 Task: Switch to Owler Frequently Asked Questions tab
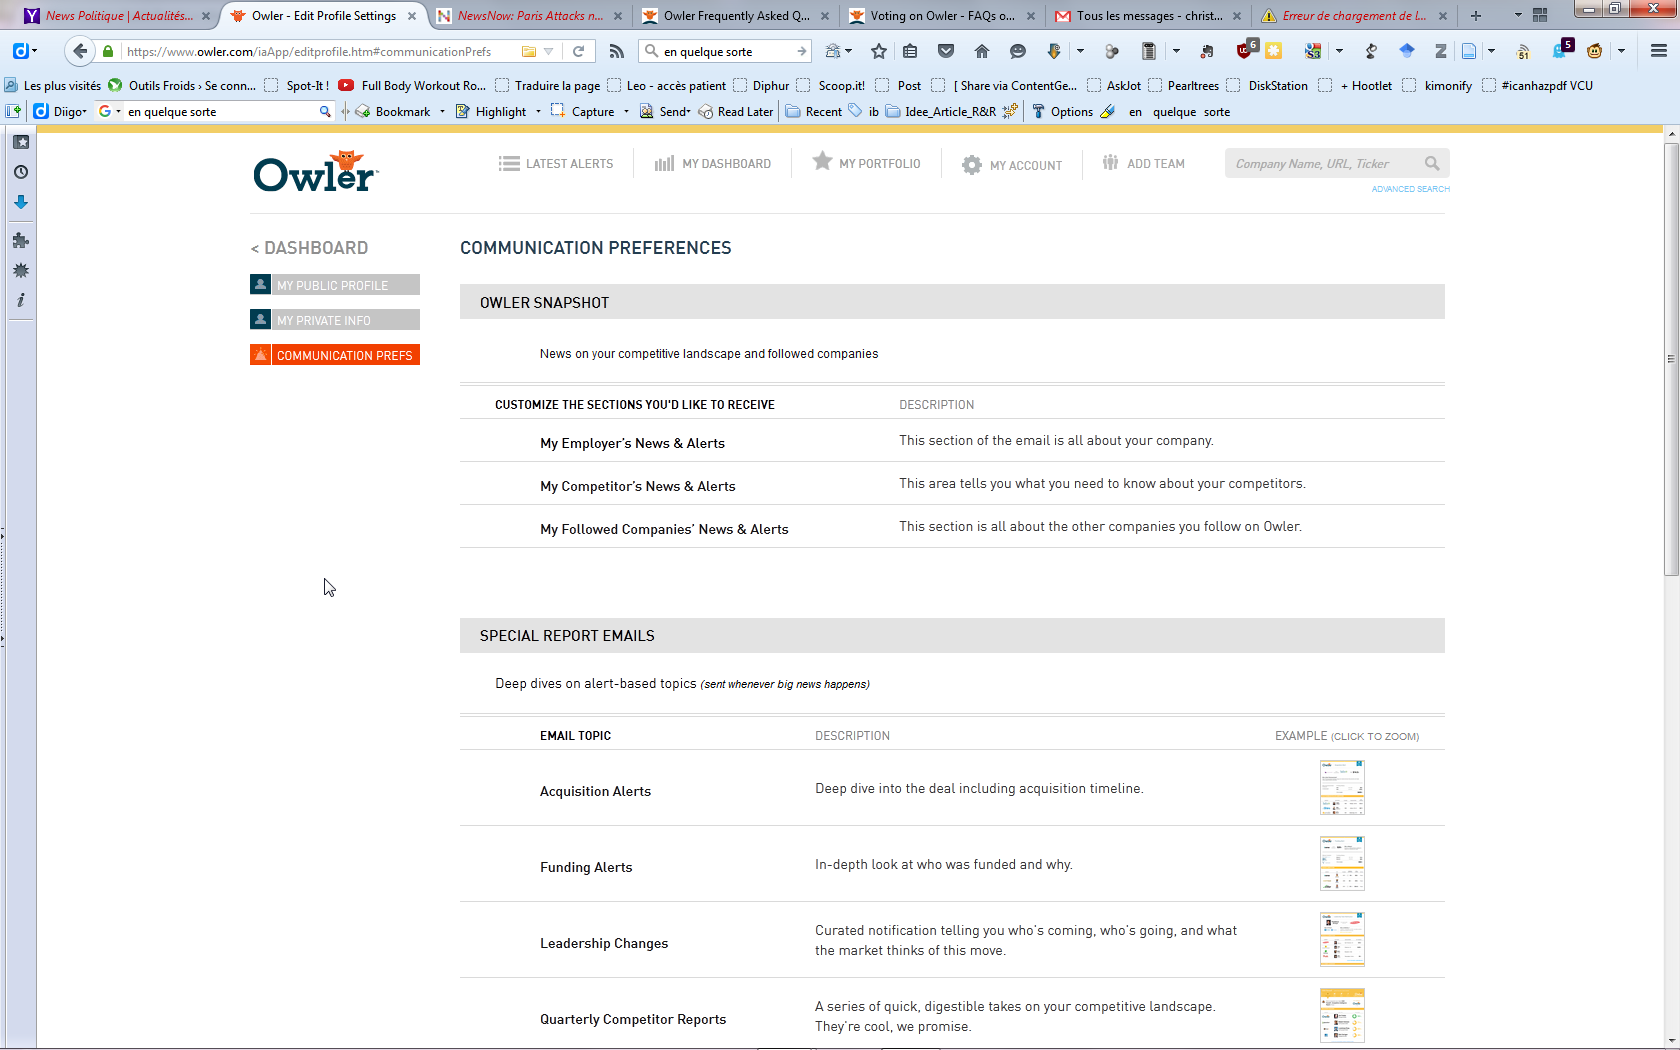coord(736,15)
